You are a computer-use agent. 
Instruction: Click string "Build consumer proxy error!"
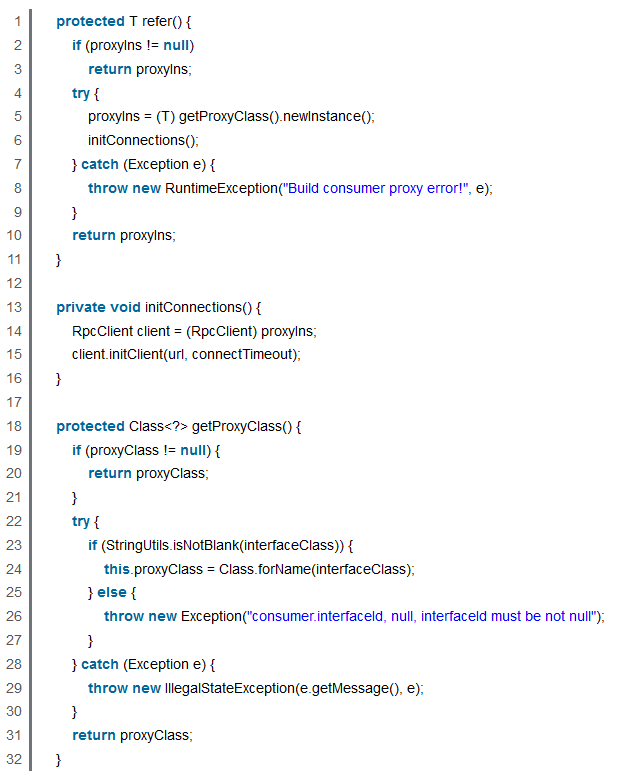[x=375, y=188]
